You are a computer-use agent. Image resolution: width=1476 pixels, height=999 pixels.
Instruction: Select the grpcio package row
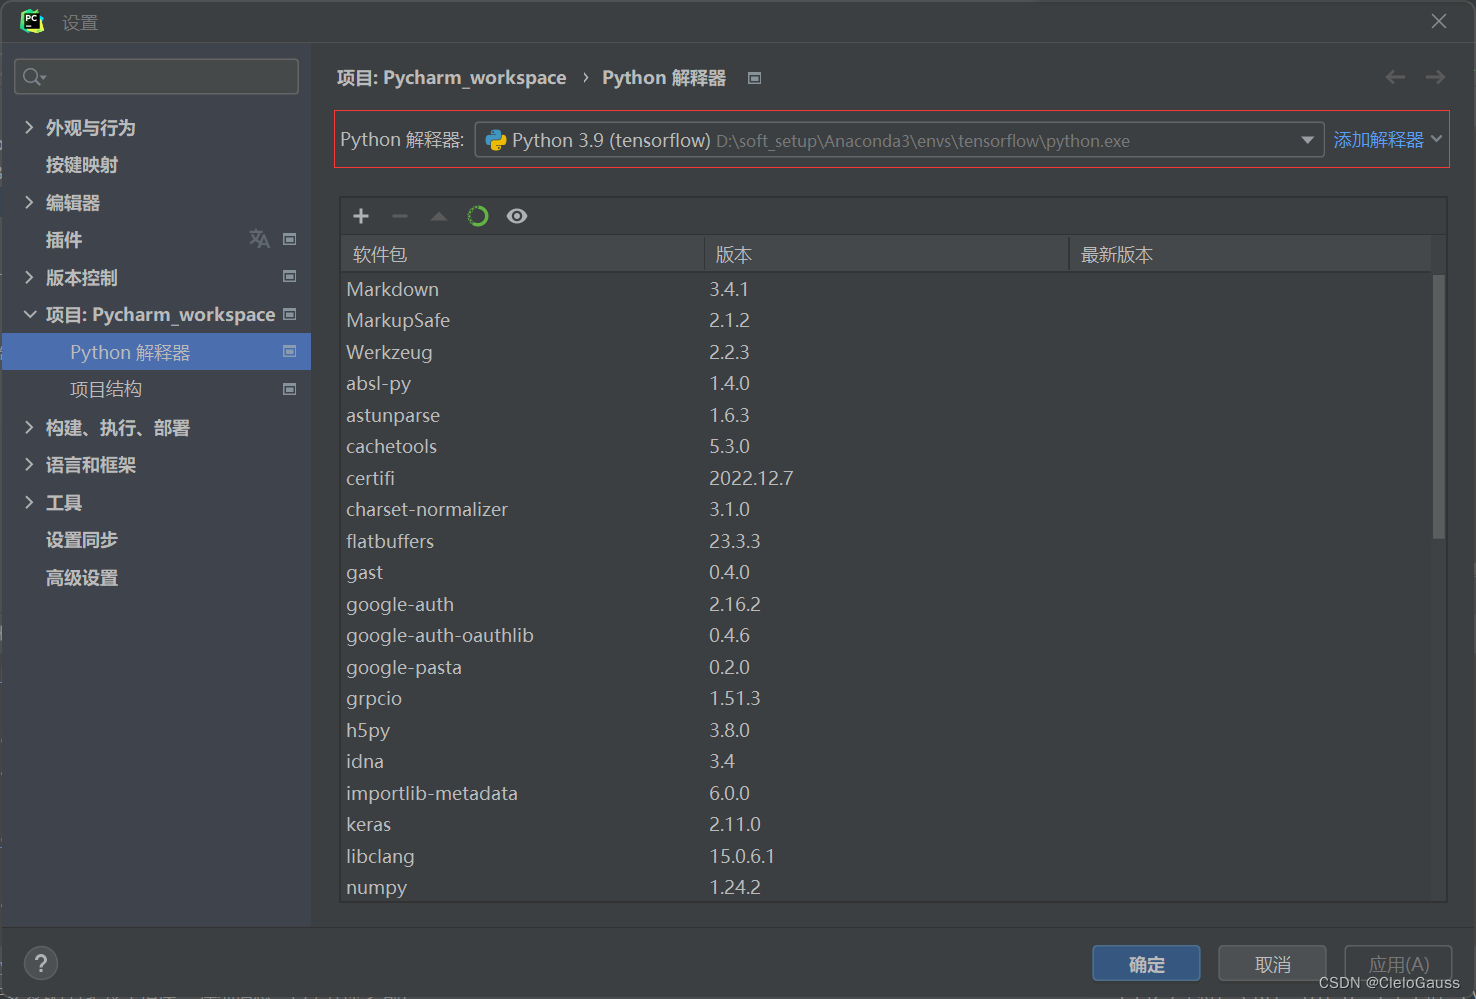(x=886, y=698)
